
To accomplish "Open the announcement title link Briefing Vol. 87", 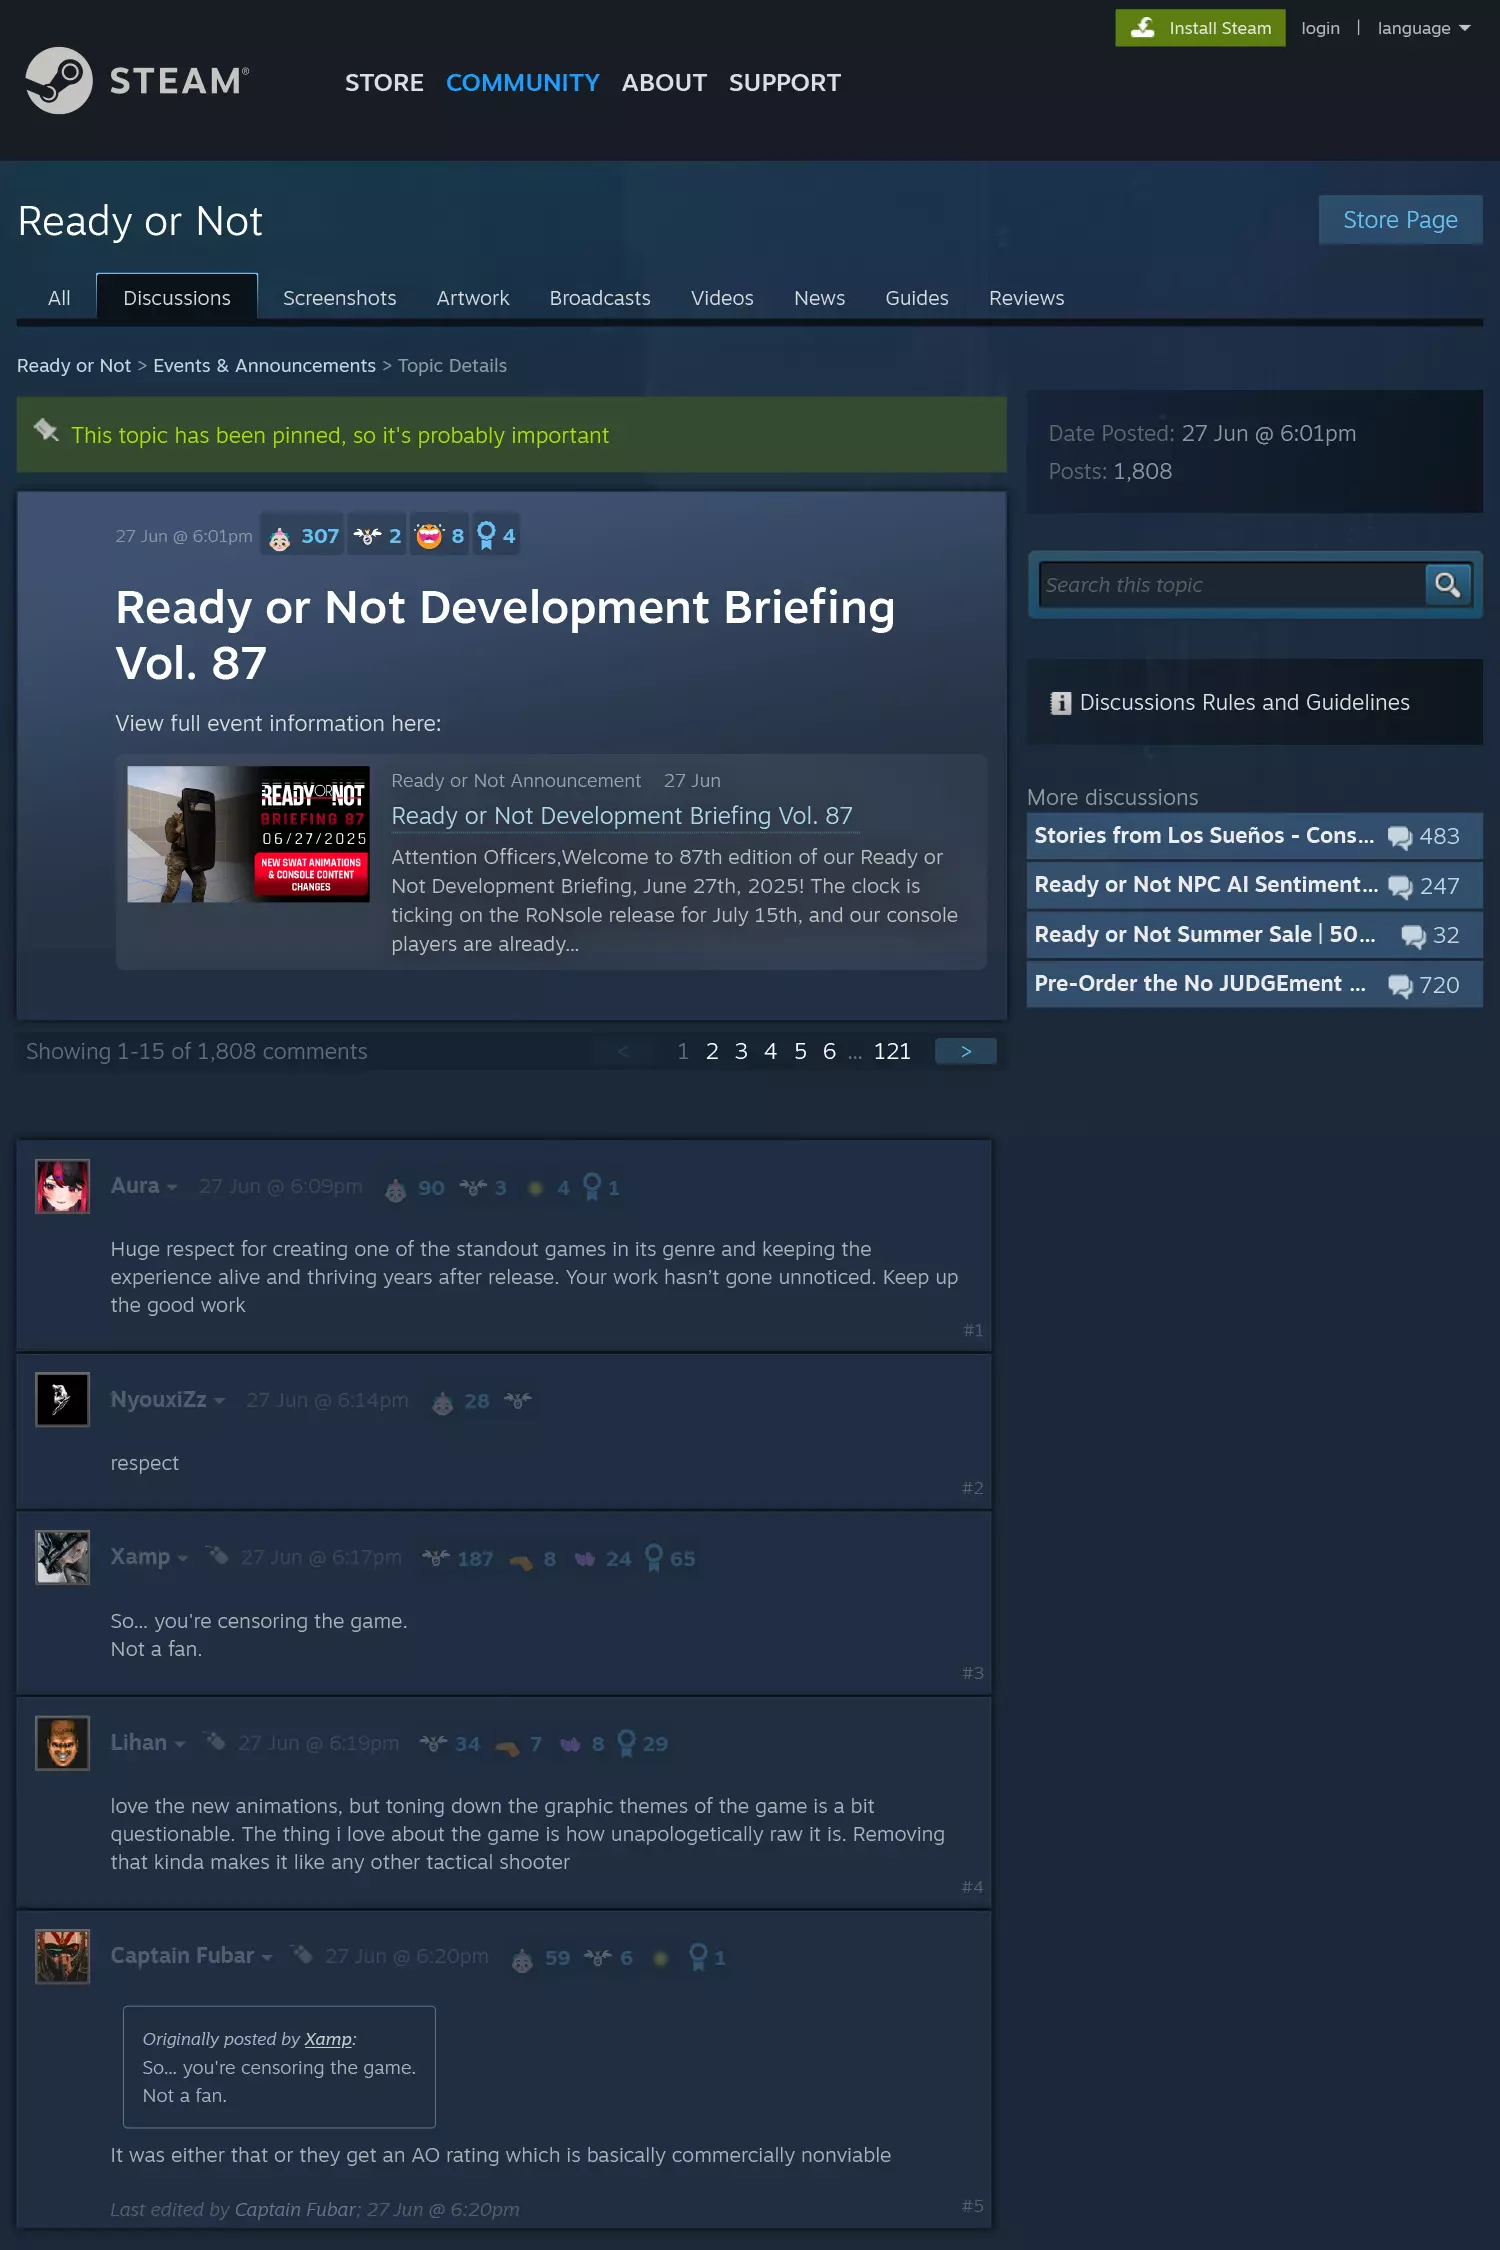I will pos(622,816).
